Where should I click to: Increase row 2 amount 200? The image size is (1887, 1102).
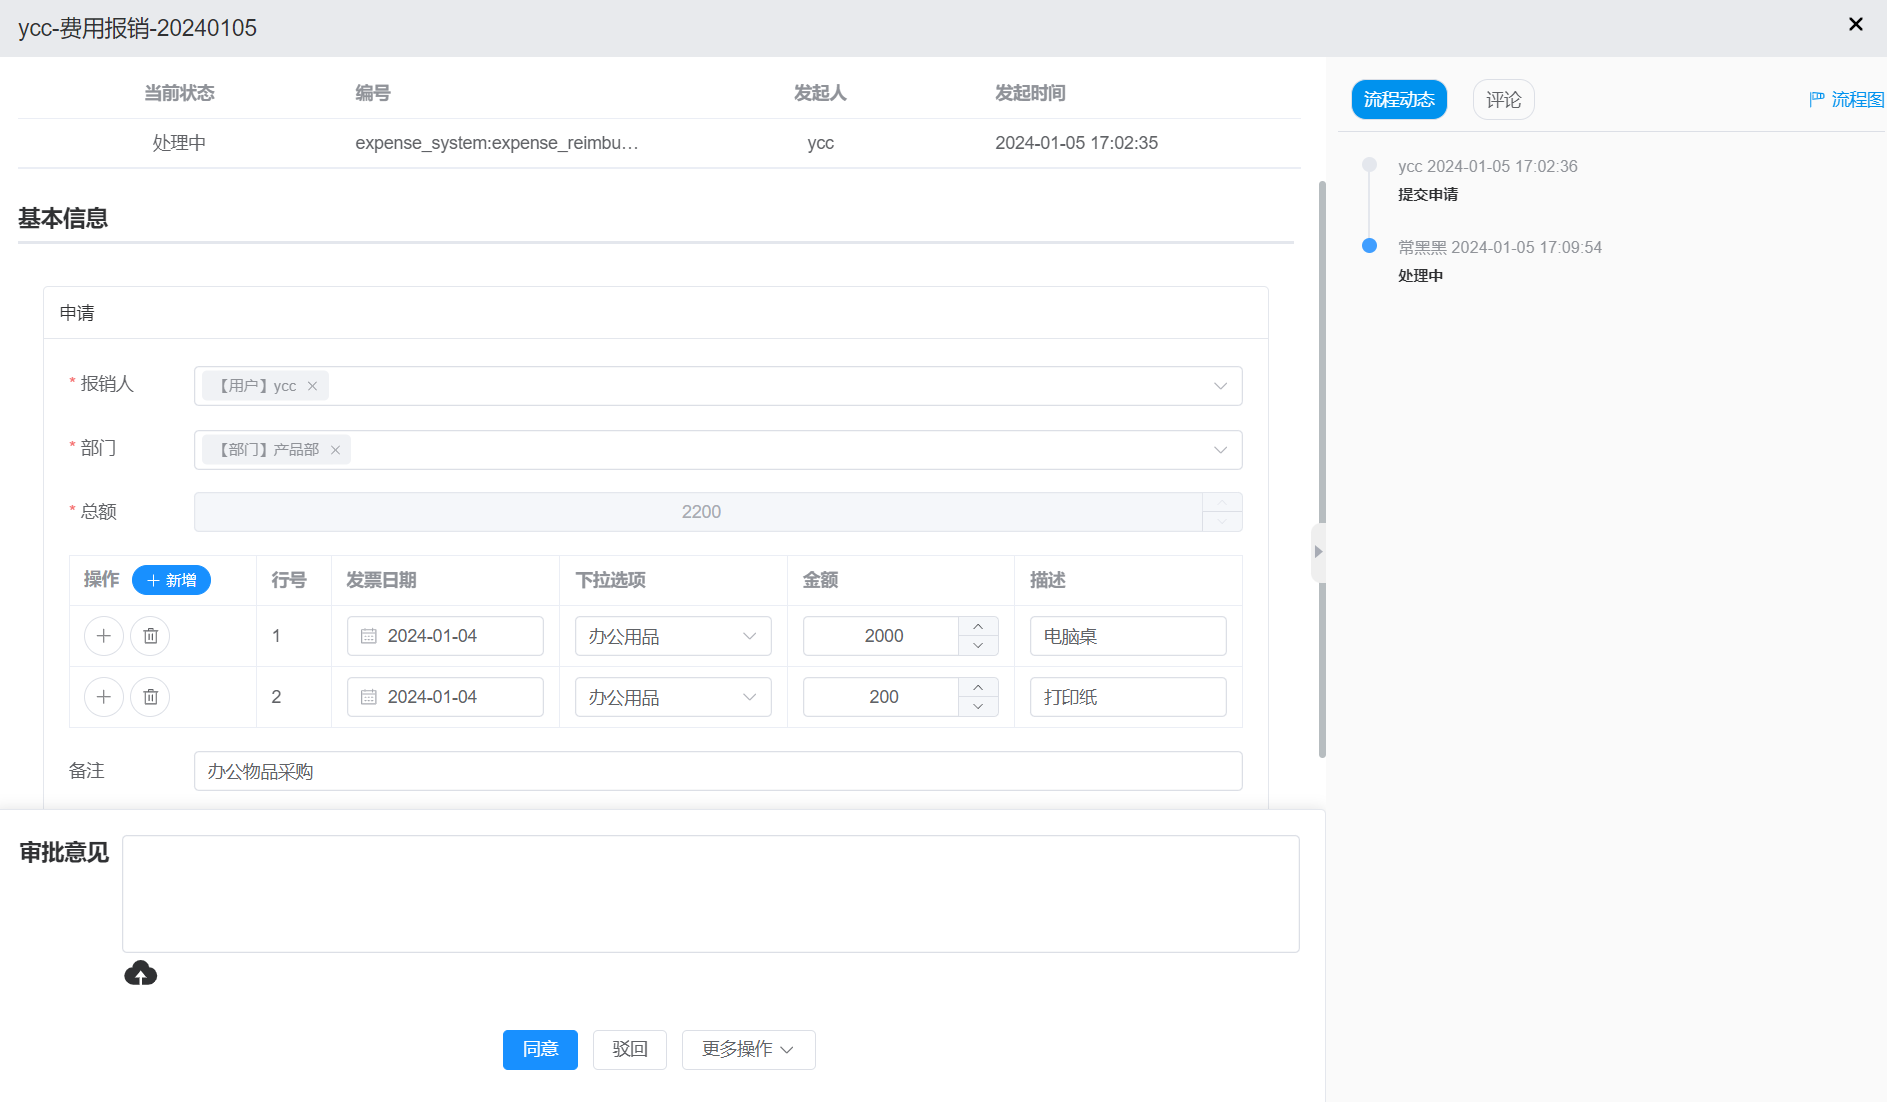978,687
